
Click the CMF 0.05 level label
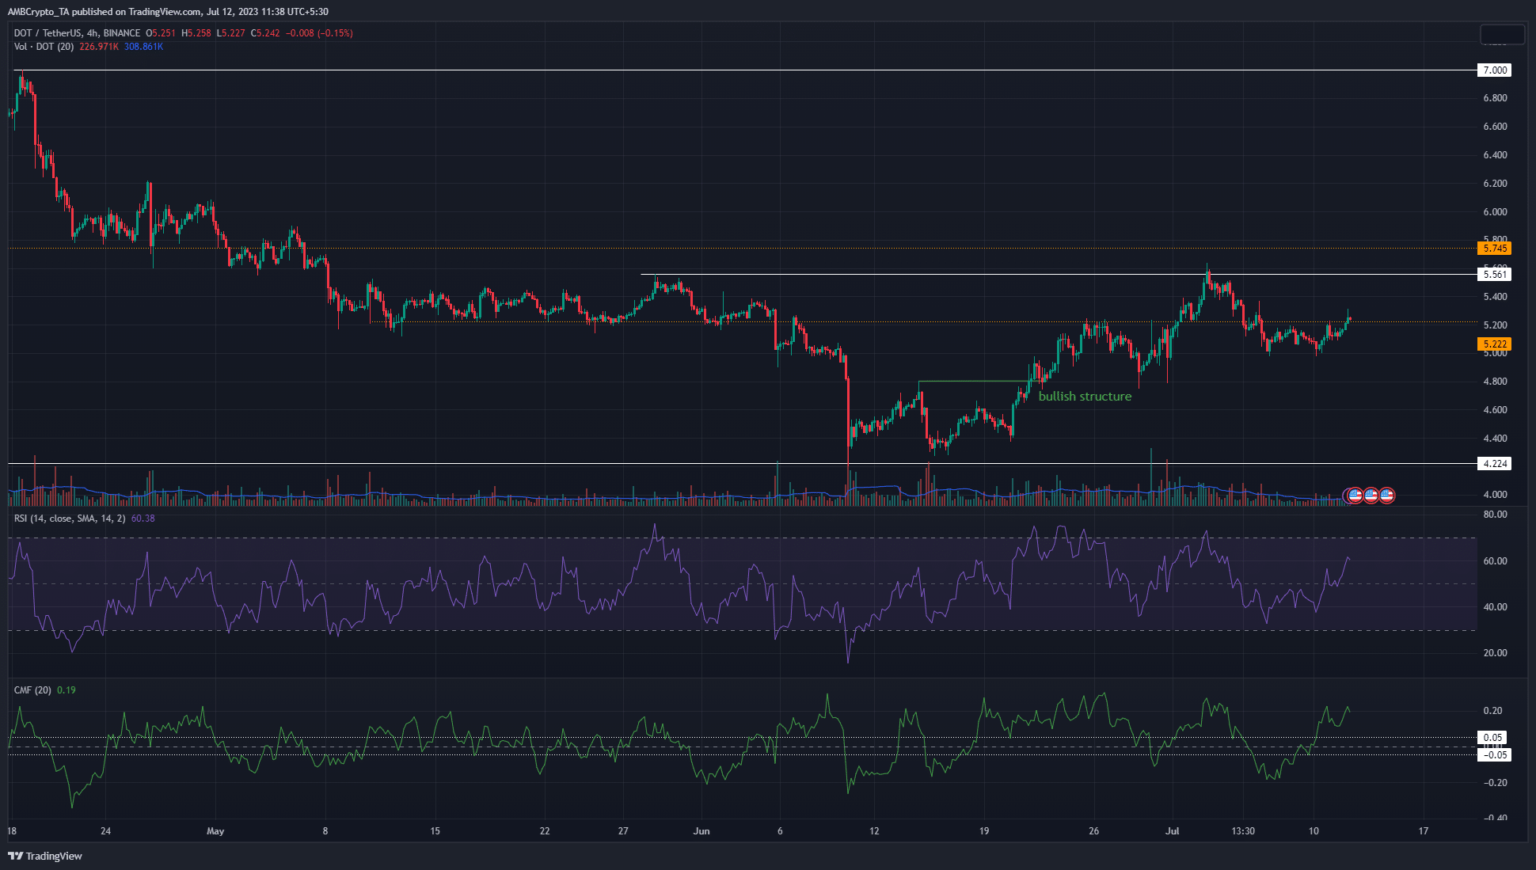1493,738
